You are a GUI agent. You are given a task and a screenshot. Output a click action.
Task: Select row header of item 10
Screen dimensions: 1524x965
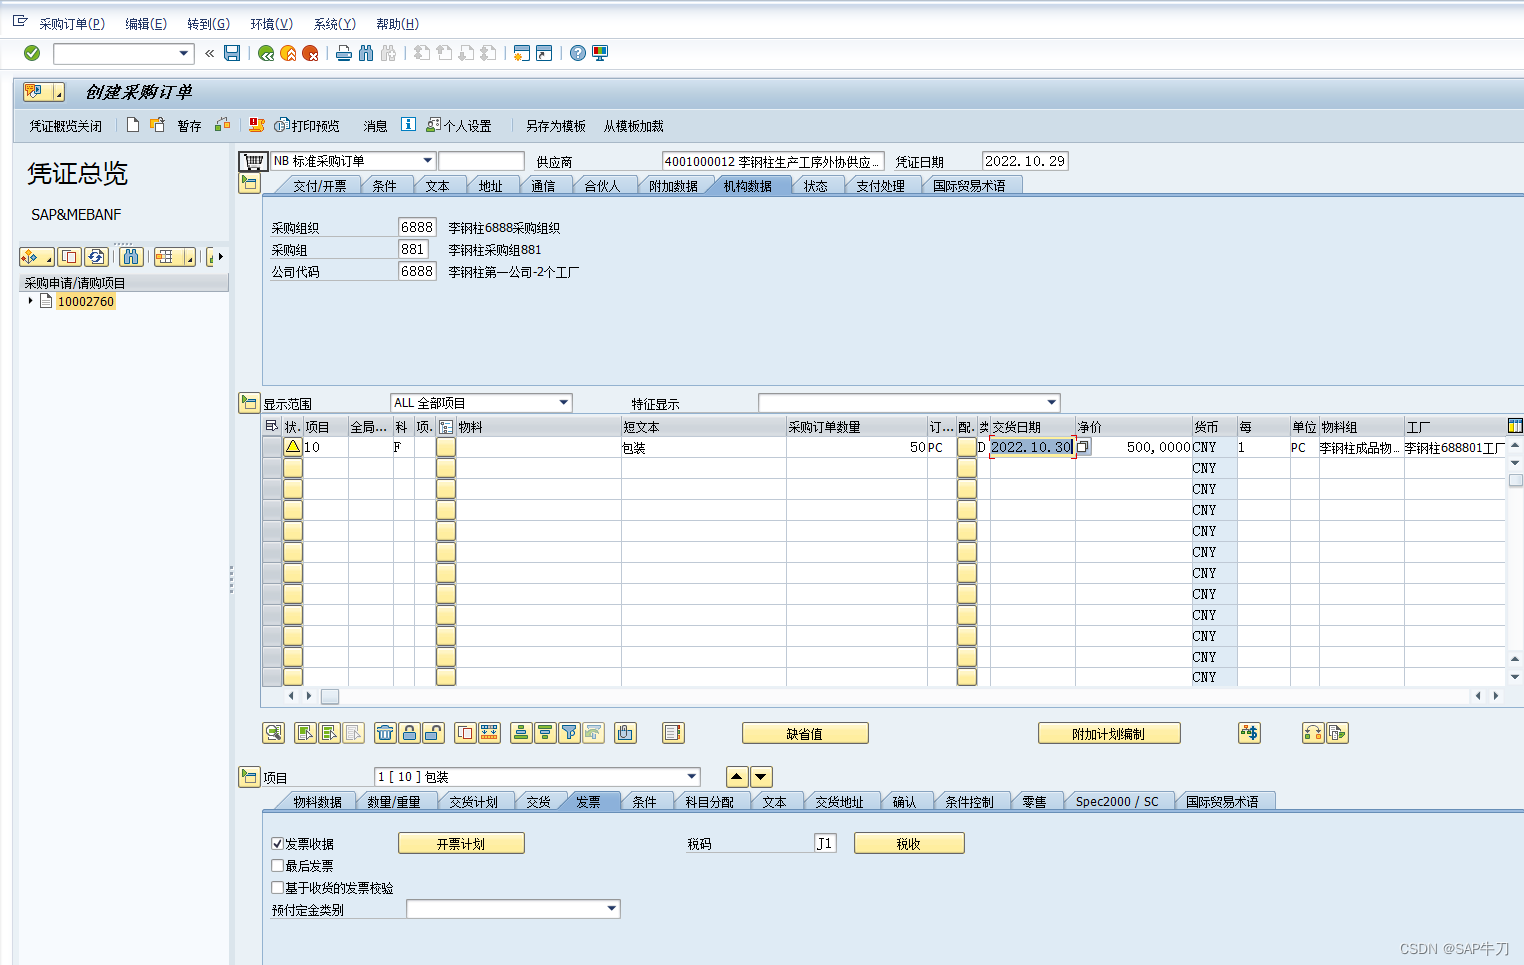point(271,447)
